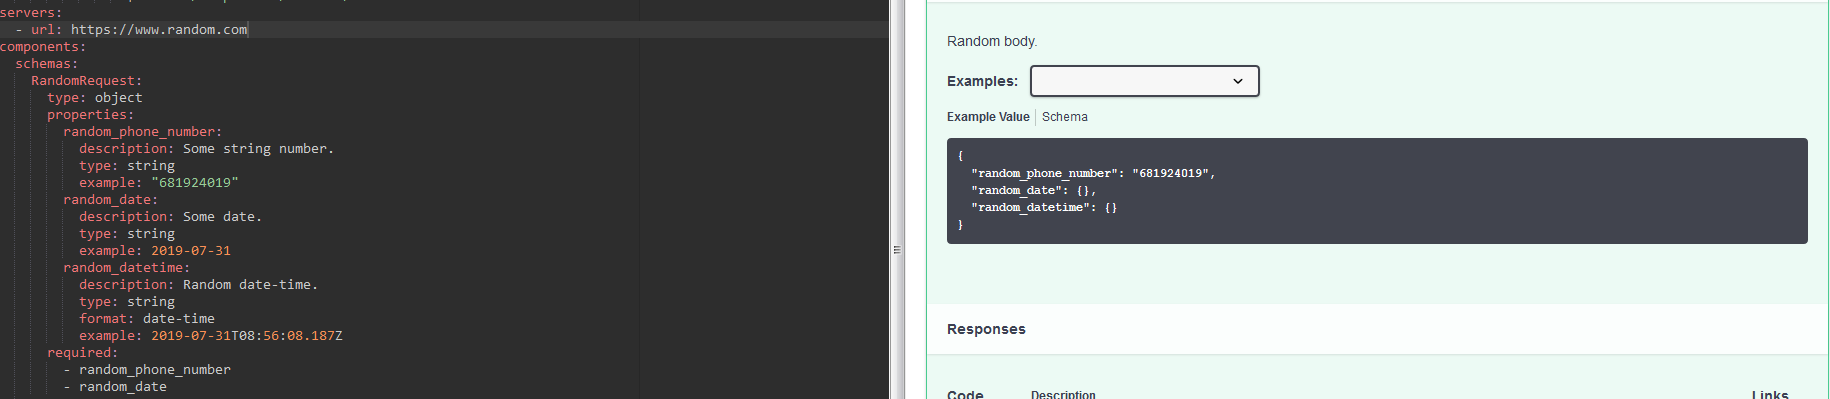Click the 'schemas:' line in the editor
Screen dimensions: 1830x399
(46, 64)
